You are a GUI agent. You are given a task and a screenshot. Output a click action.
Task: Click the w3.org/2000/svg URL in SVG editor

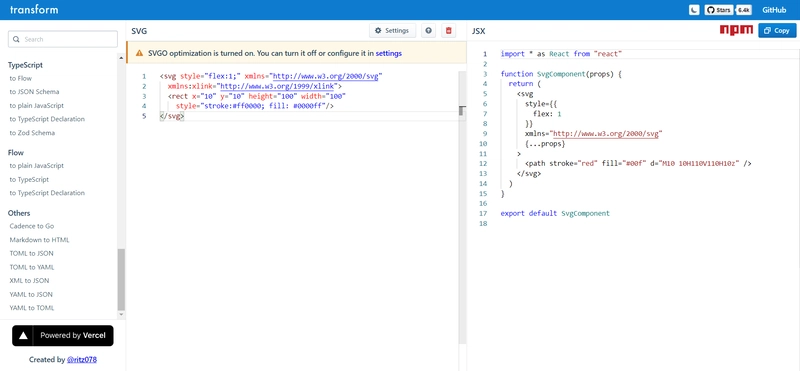(x=326, y=76)
